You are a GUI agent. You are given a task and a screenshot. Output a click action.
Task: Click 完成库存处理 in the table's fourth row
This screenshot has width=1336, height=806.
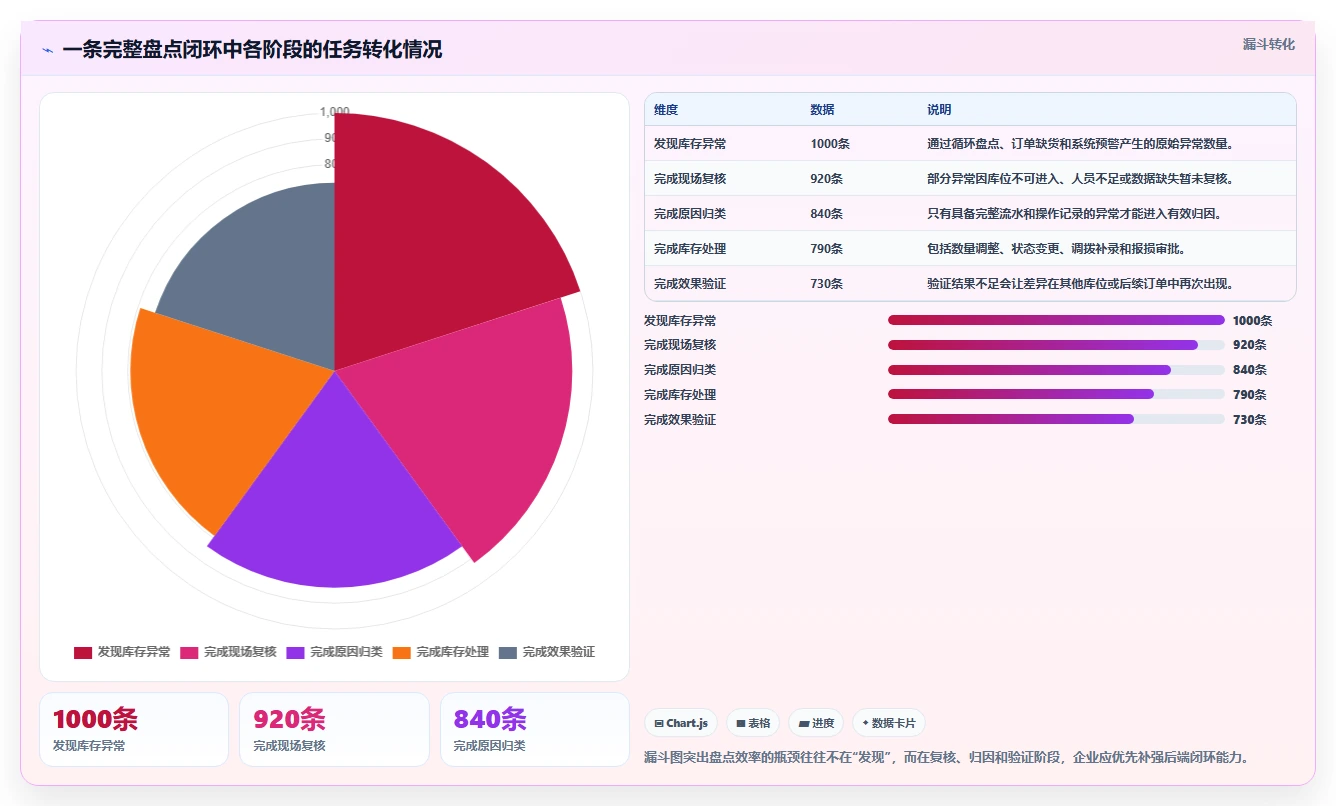tap(690, 249)
